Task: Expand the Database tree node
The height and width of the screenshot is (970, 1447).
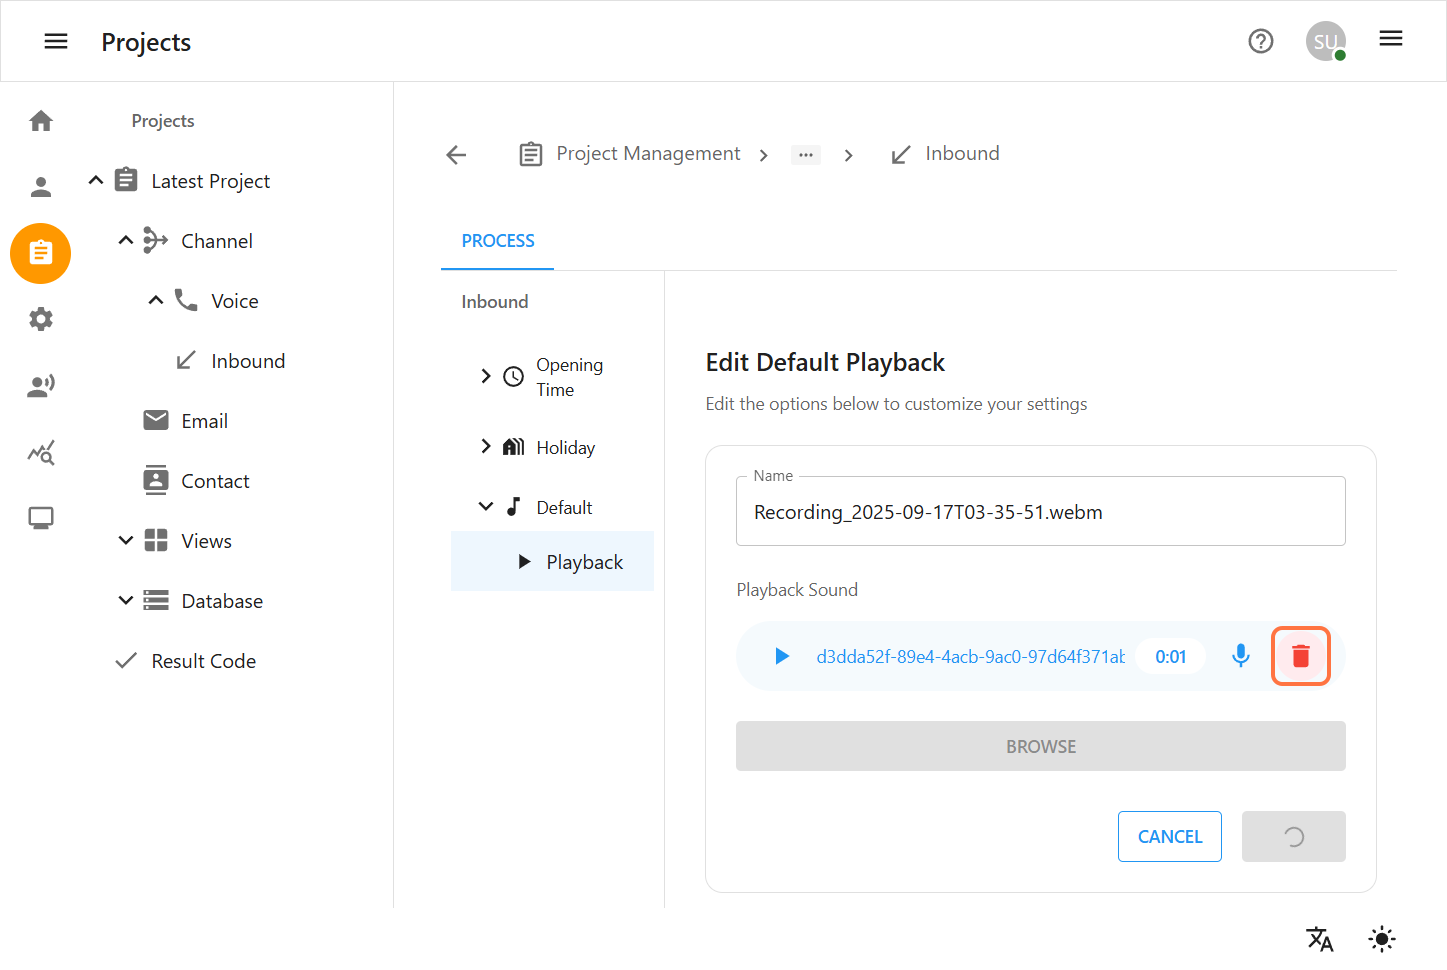Action: [x=126, y=601]
